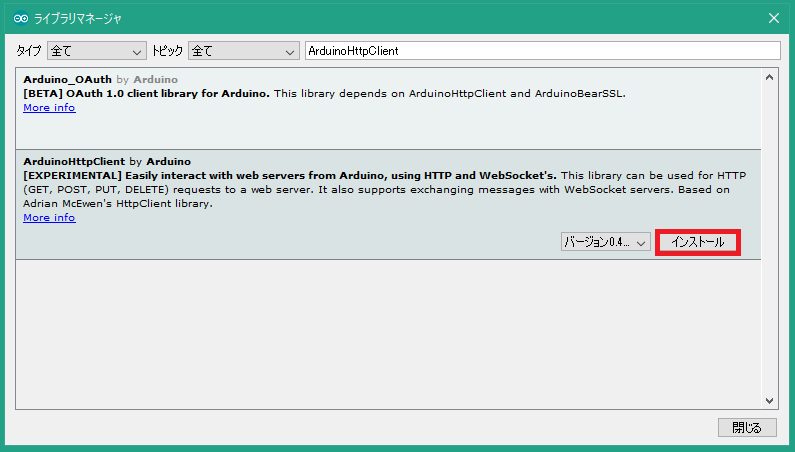The width and height of the screenshot is (795, 452).
Task: Open More info link for Arduino_OAuth
Action: (x=49, y=108)
